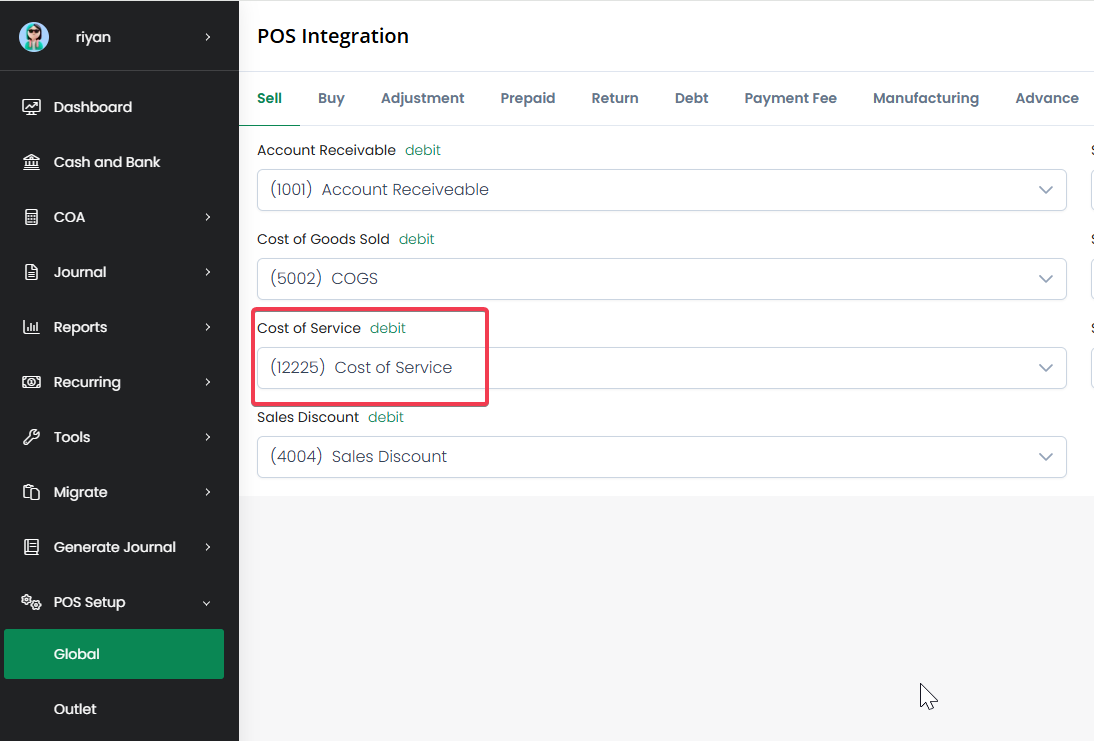
Task: Open the Account Receivable dropdown
Action: (661, 190)
